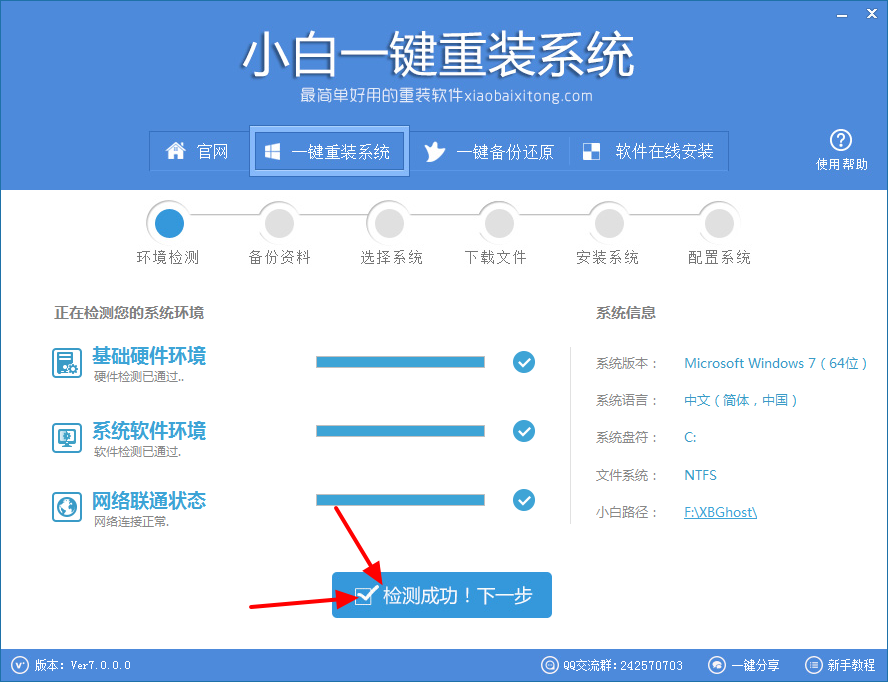888x682 pixels.
Task: Click the 安装系统 step circle
Action: point(609,223)
